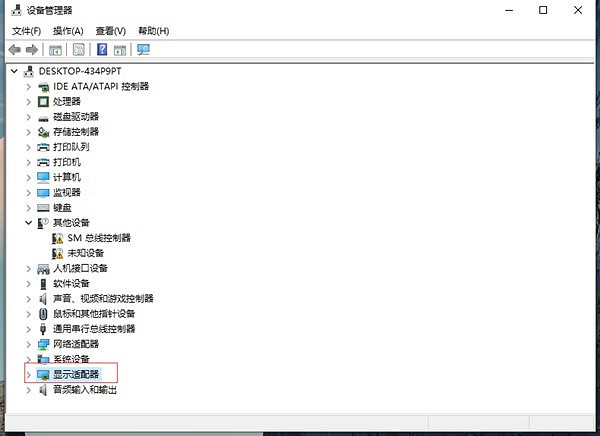Collapse the DESKTOP-434P9PT root node
The width and height of the screenshot is (600, 436).
coord(13,71)
